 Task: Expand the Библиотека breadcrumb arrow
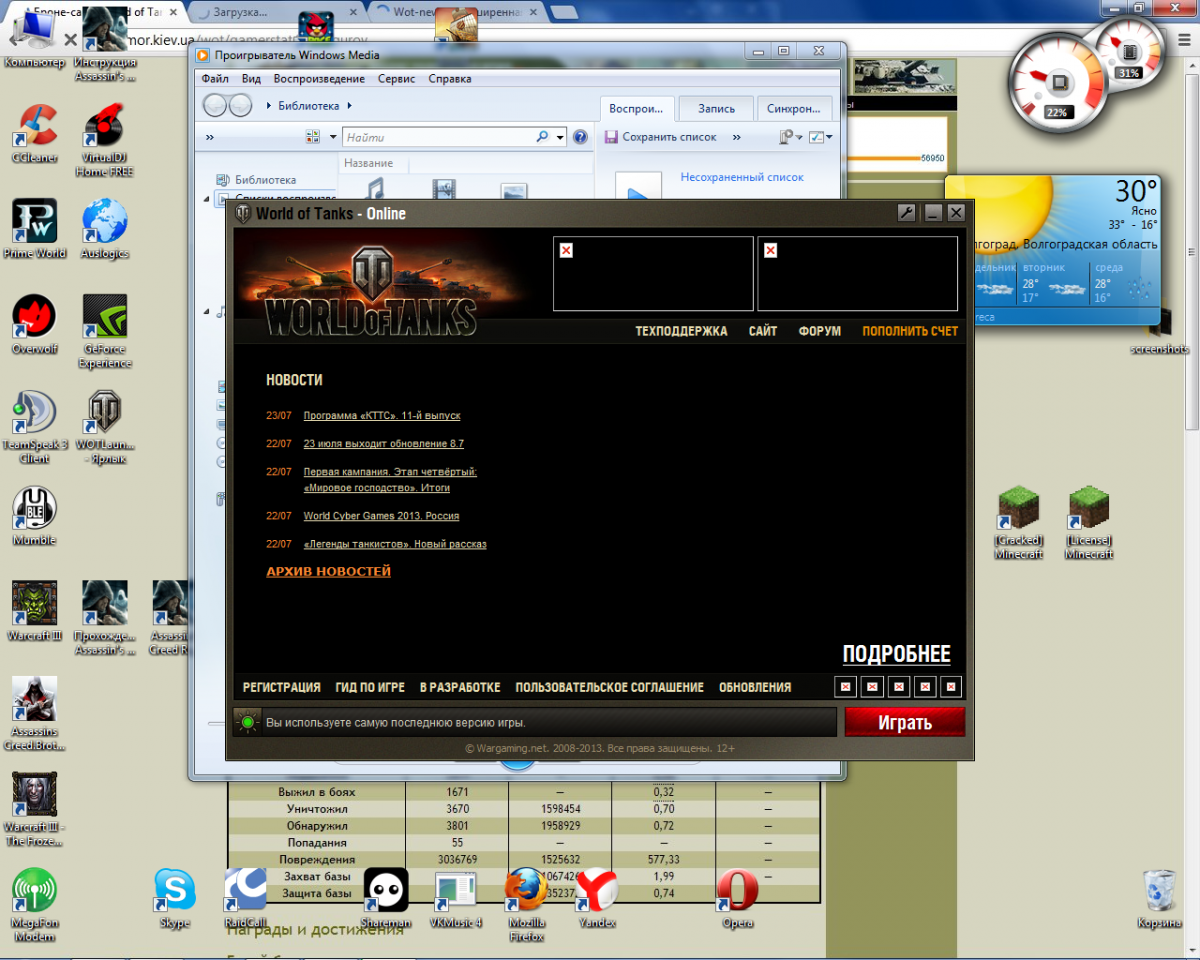[x=349, y=105]
